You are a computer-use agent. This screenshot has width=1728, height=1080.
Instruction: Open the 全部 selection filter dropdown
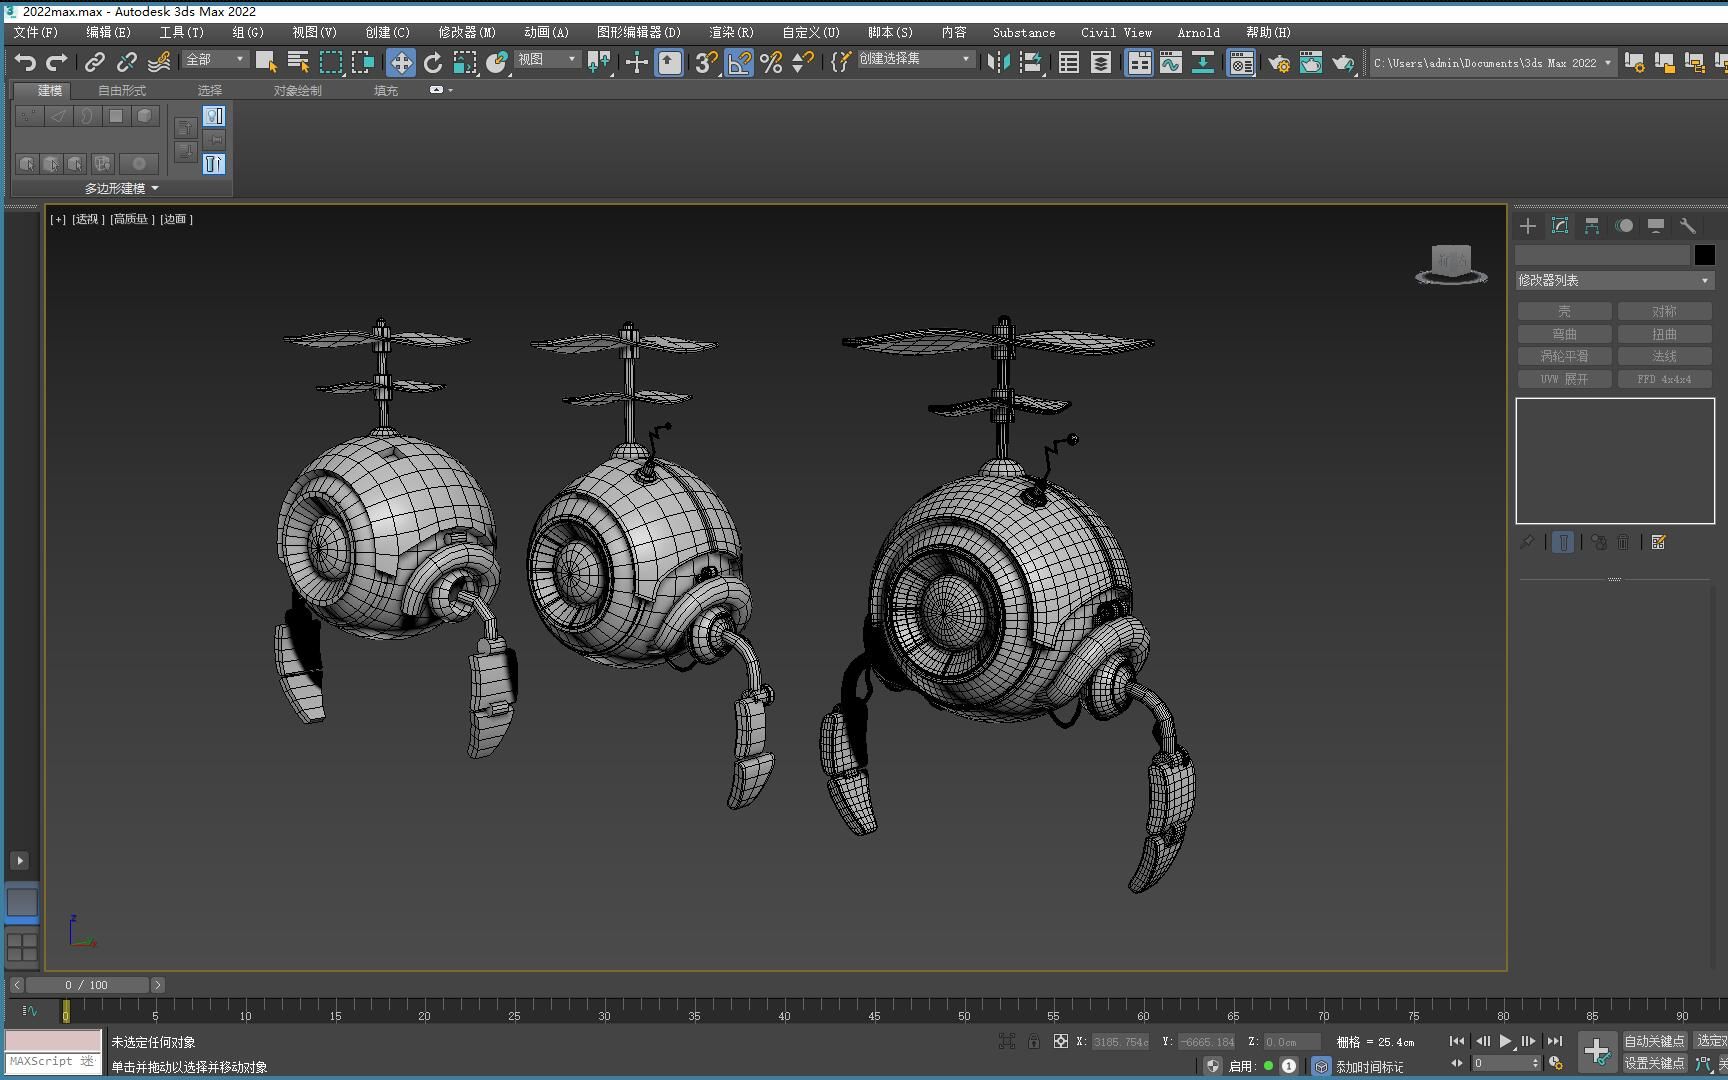(215, 60)
